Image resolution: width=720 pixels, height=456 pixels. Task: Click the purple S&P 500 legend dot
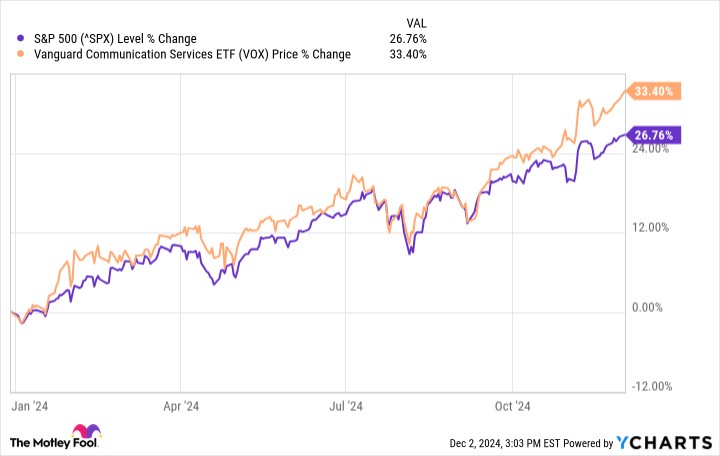pos(20,38)
